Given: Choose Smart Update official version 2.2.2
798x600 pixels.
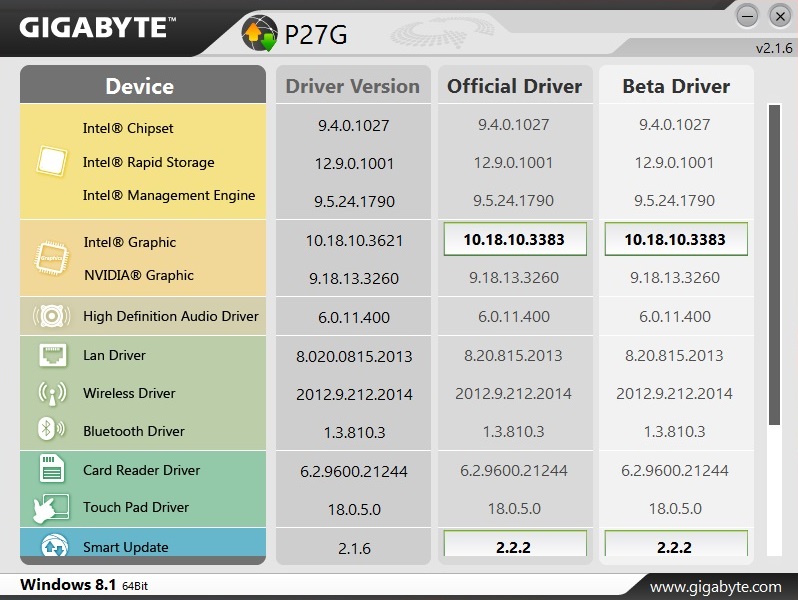Looking at the screenshot, I should tap(515, 546).
